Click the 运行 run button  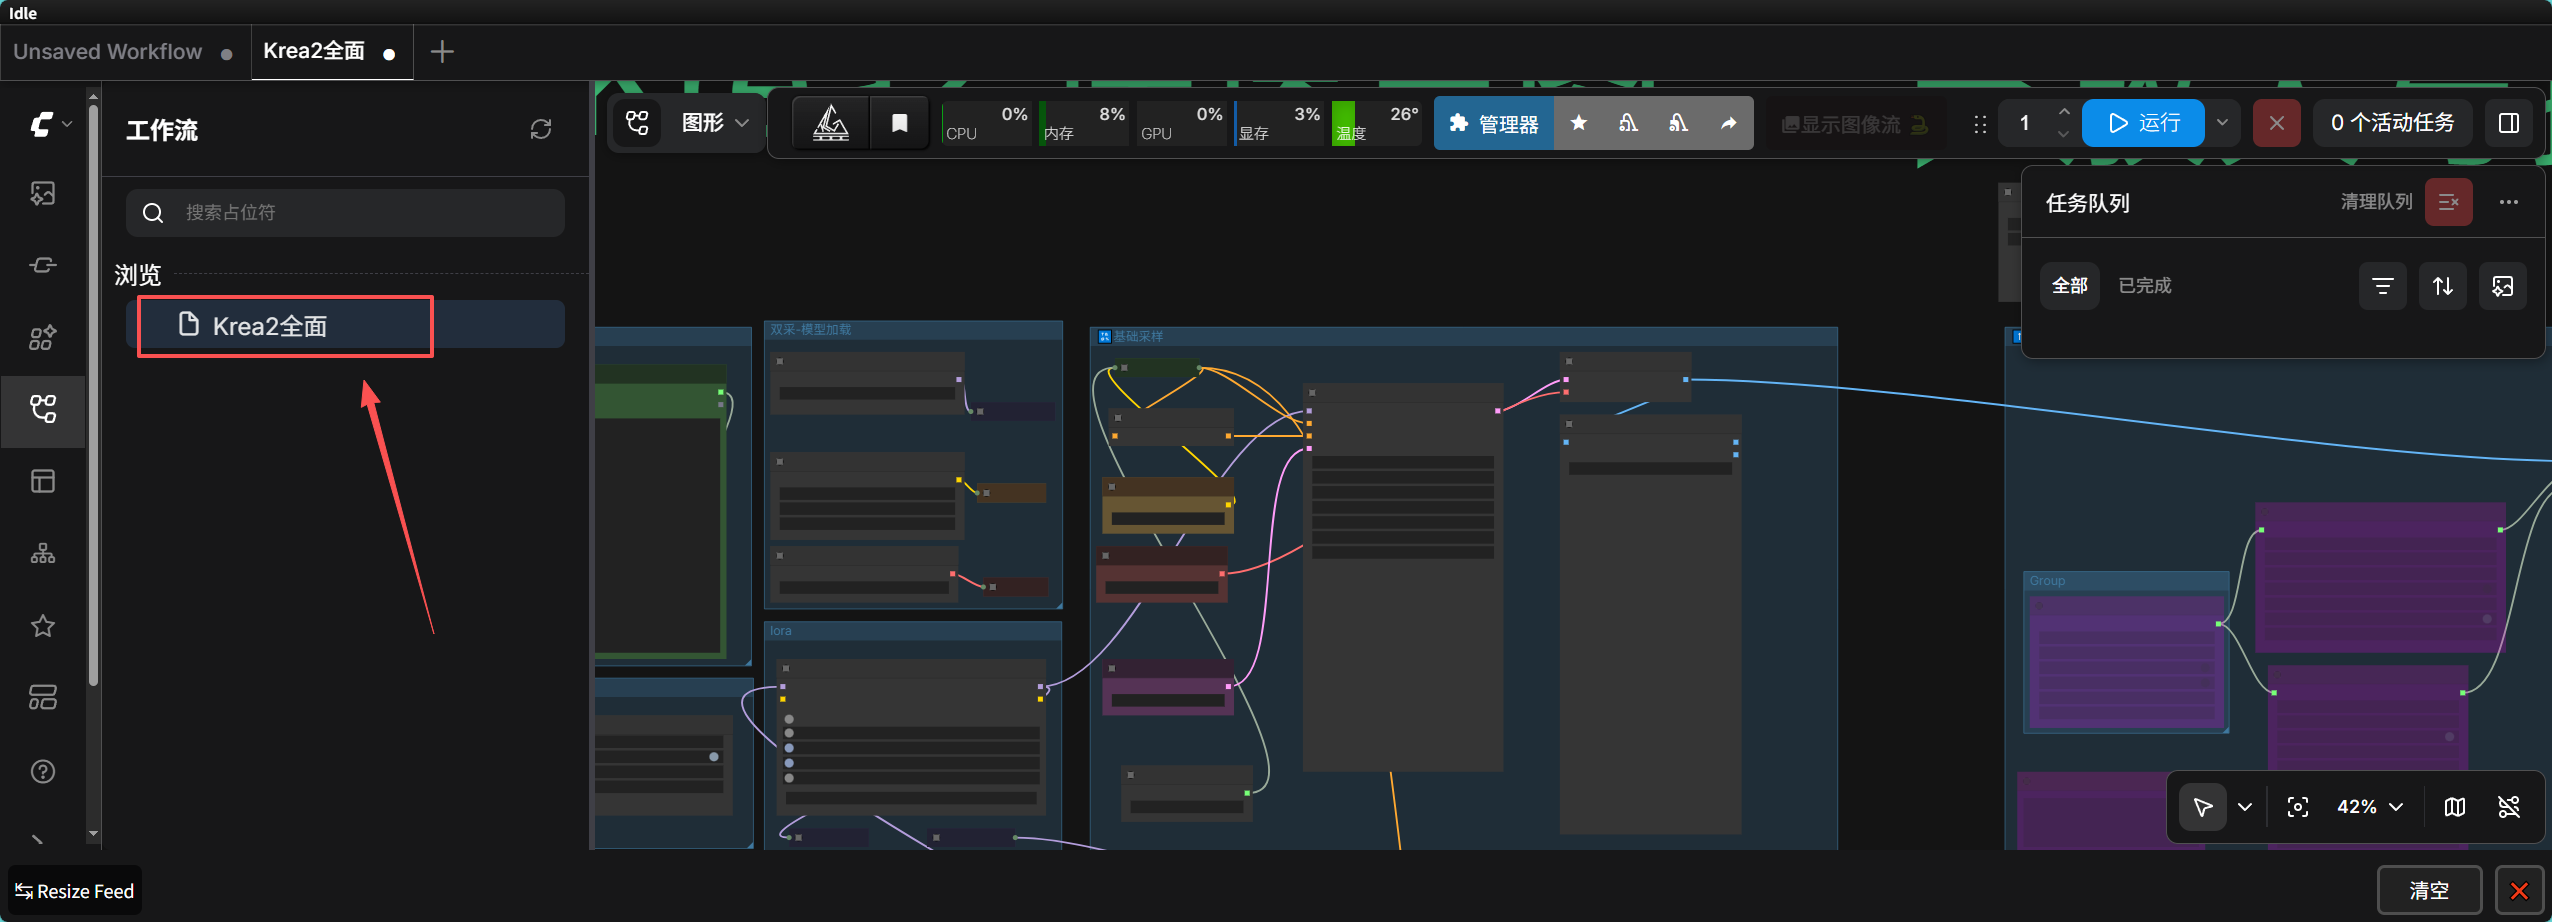tap(2143, 123)
